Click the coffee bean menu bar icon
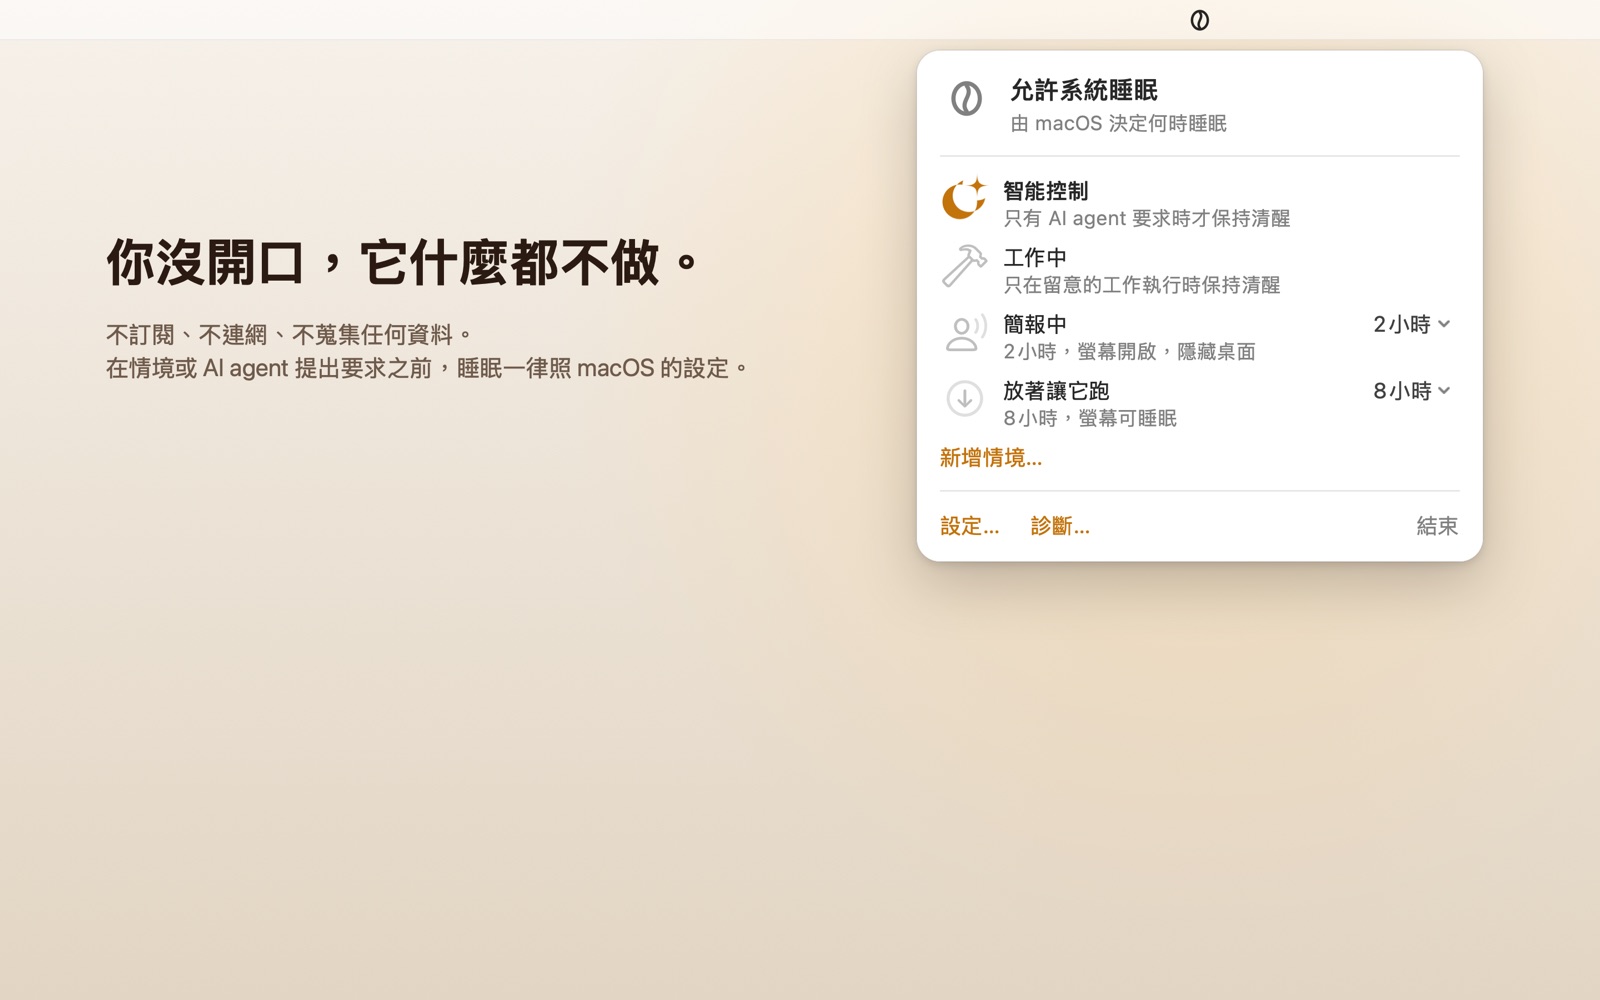The width and height of the screenshot is (1600, 1000). tap(1199, 20)
